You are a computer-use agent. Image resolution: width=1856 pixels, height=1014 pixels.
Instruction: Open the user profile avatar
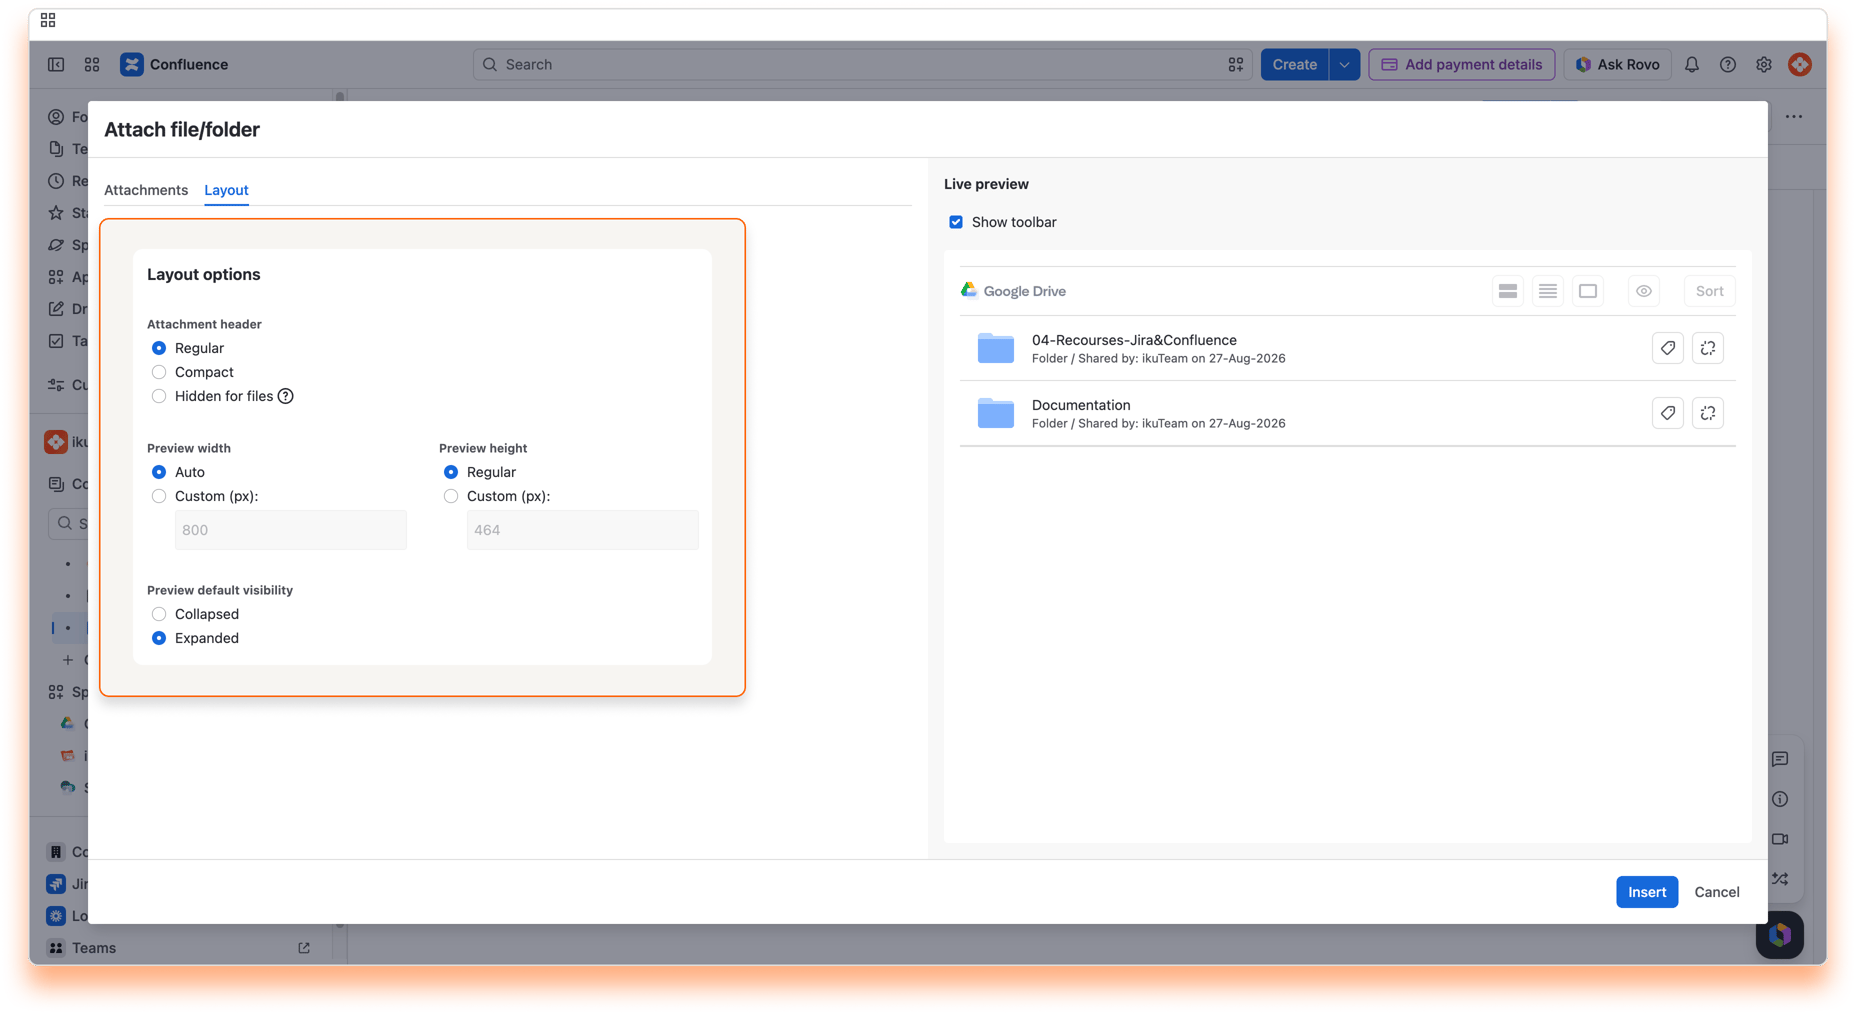1800,64
